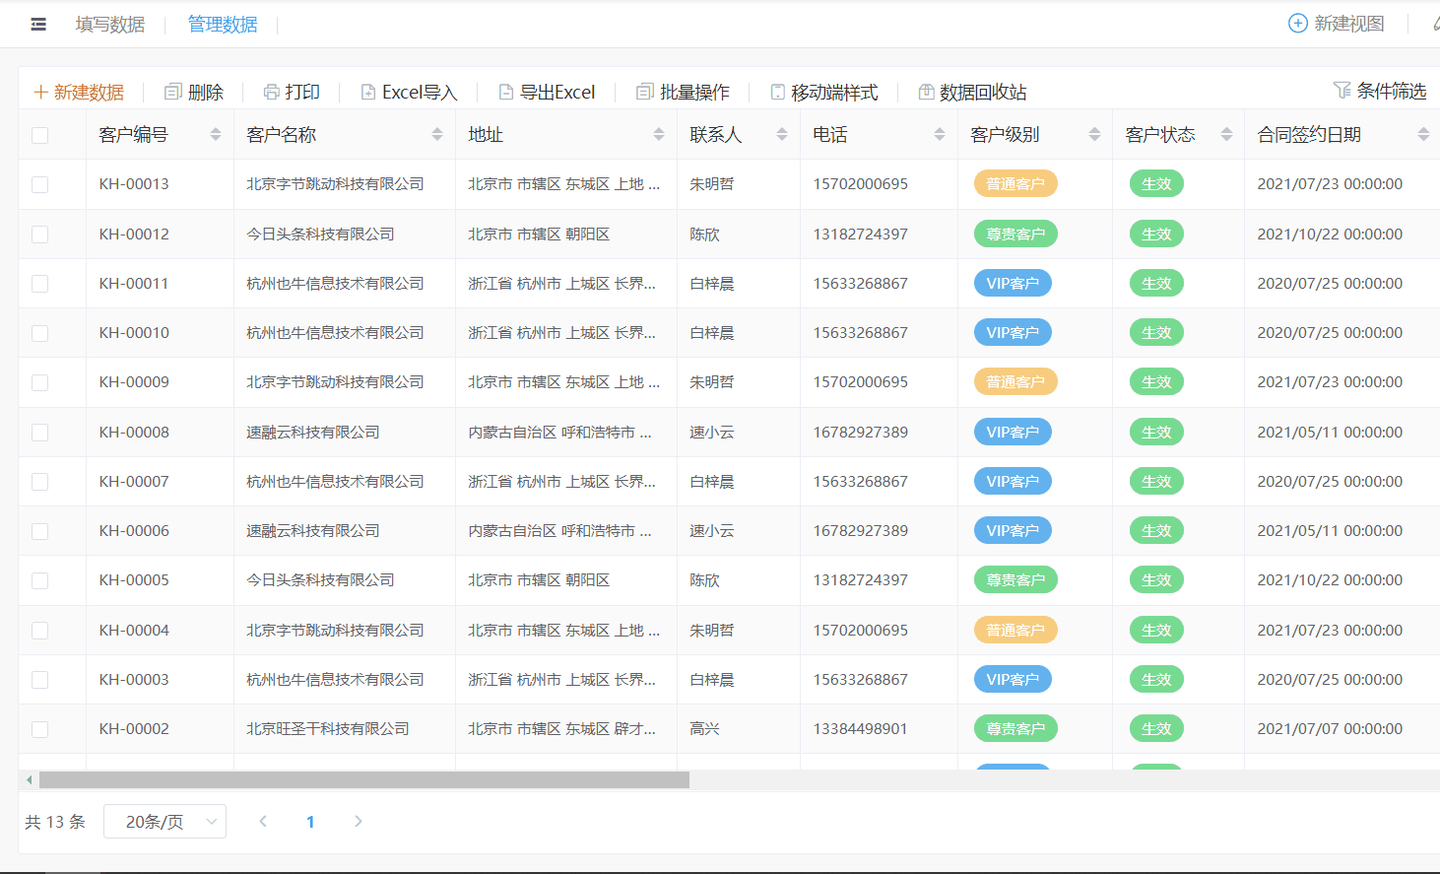The height and width of the screenshot is (874, 1440).
Task: Check the row KH-00004 checkbox
Action: 40,630
